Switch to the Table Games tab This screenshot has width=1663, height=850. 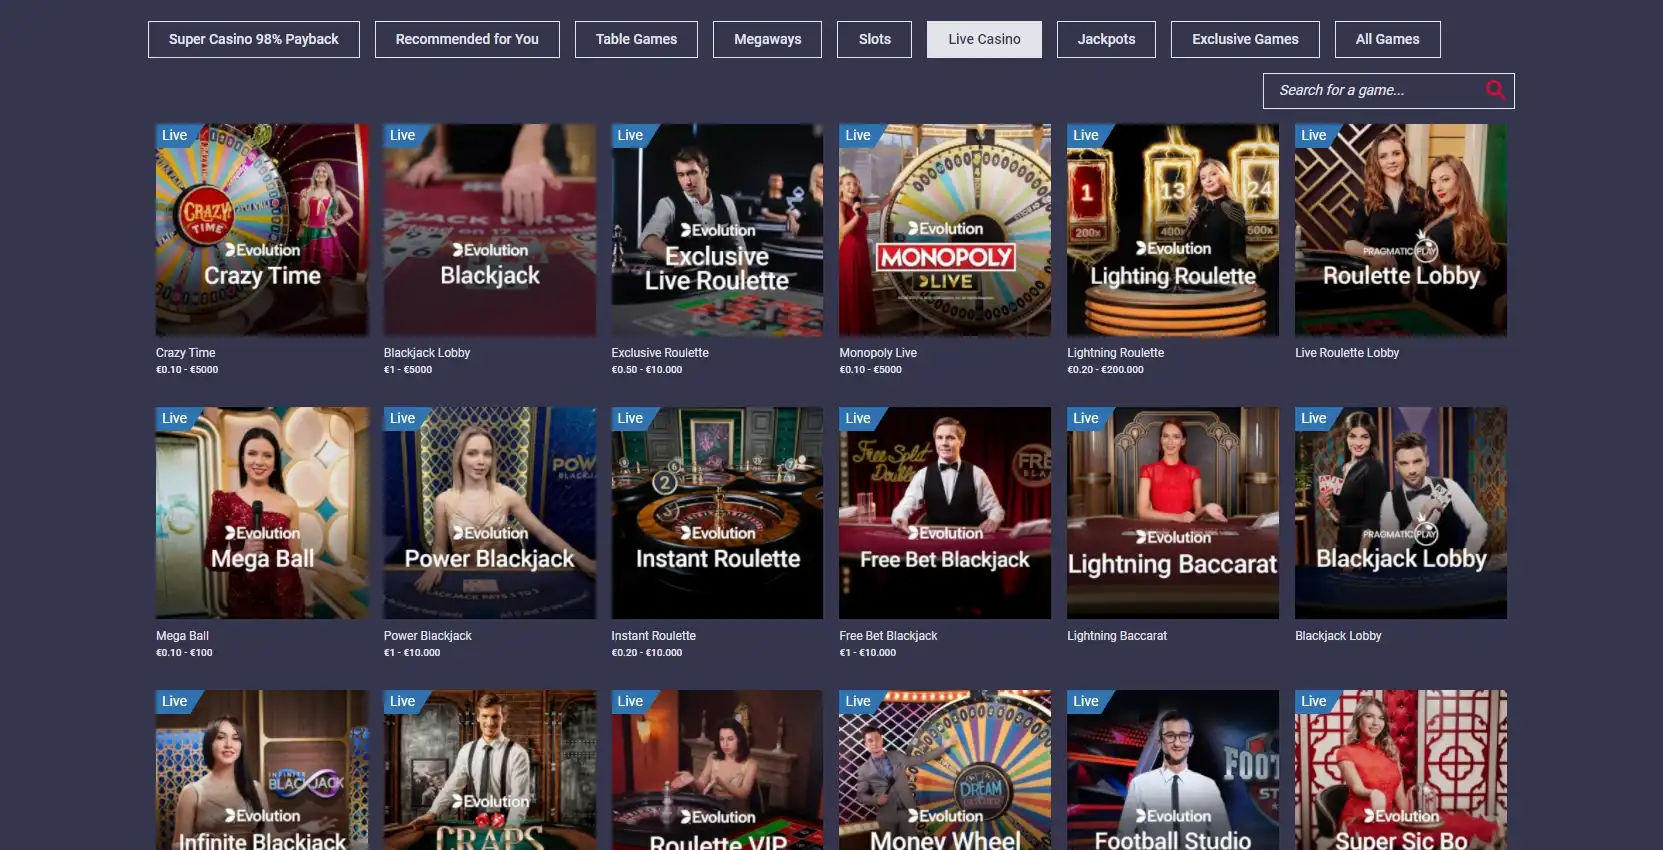tap(636, 39)
